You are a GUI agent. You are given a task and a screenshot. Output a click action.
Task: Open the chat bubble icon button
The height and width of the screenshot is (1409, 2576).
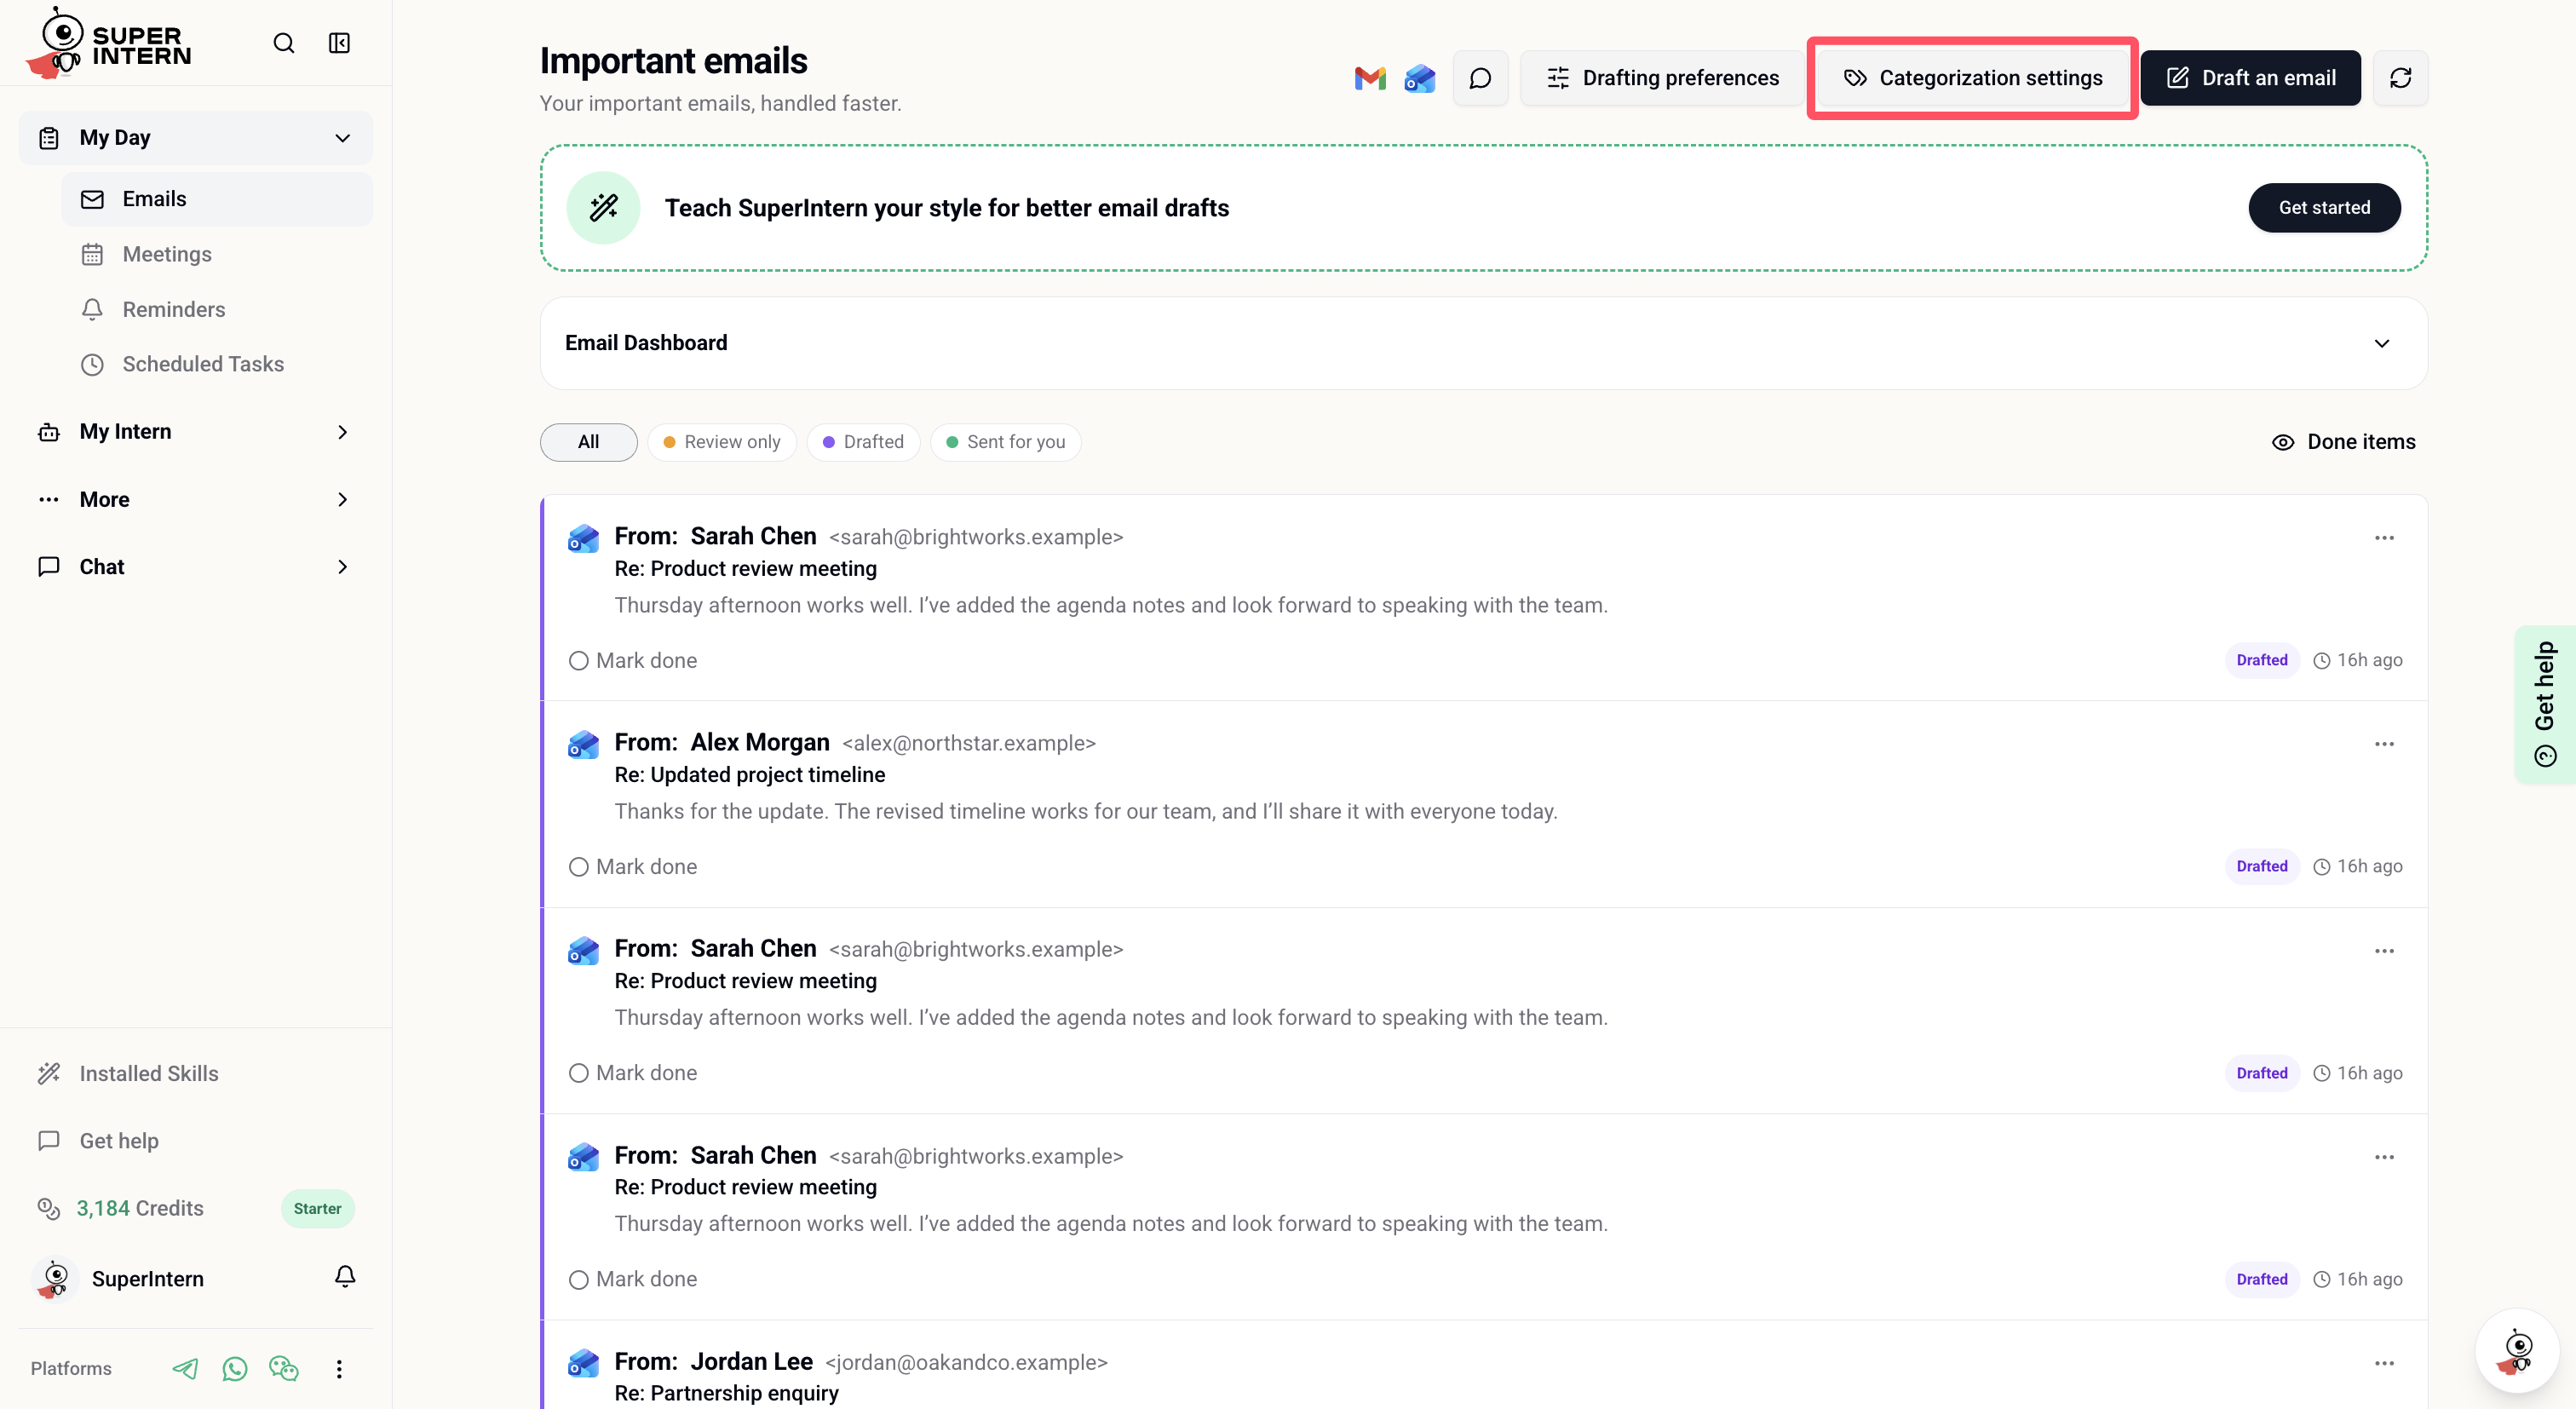[x=1480, y=78]
